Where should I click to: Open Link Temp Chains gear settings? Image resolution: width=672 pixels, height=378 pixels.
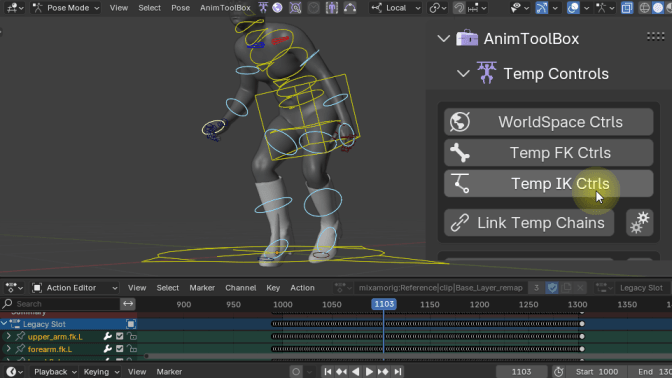[639, 223]
